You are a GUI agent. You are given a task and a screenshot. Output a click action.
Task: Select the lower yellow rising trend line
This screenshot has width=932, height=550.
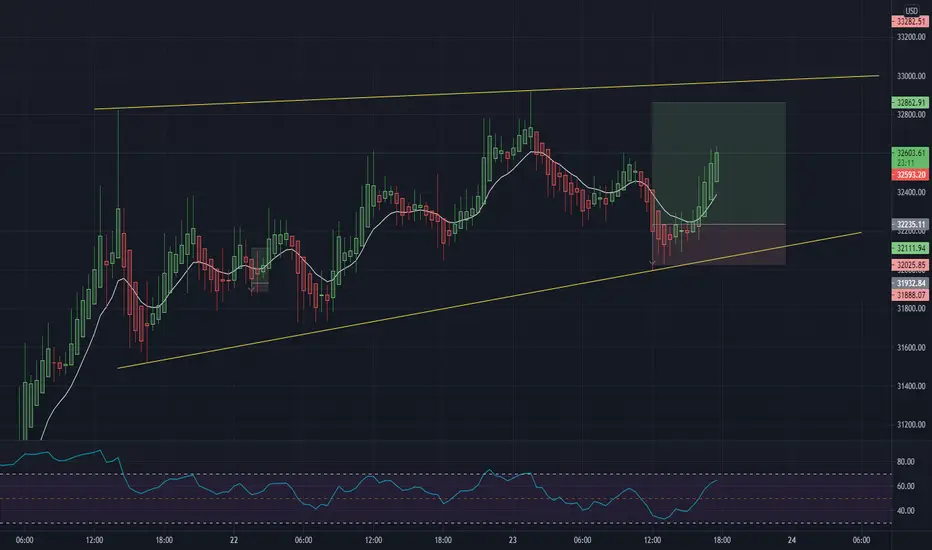click(x=489, y=301)
